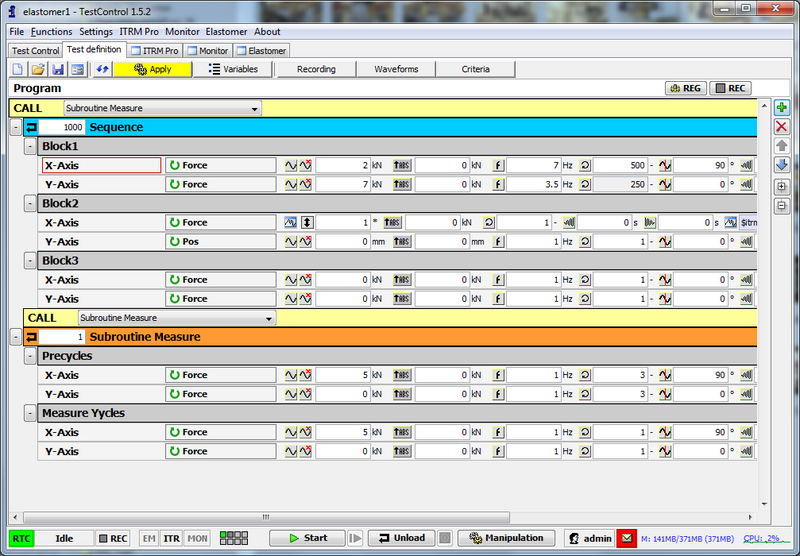Viewport: 800px width, 556px height.
Task: Click the ramp icon at end of Precycles X-Axis row
Action: pyautogui.click(x=746, y=375)
